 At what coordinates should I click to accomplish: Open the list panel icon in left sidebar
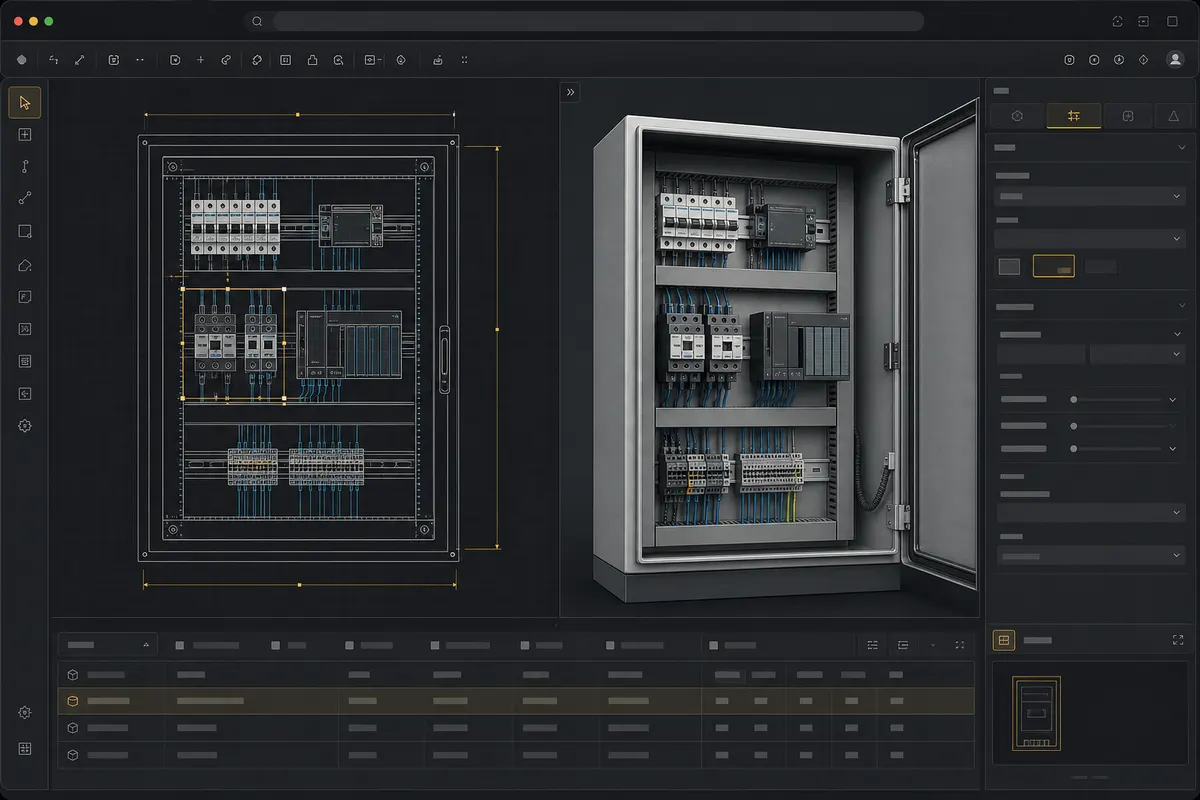tap(25, 361)
